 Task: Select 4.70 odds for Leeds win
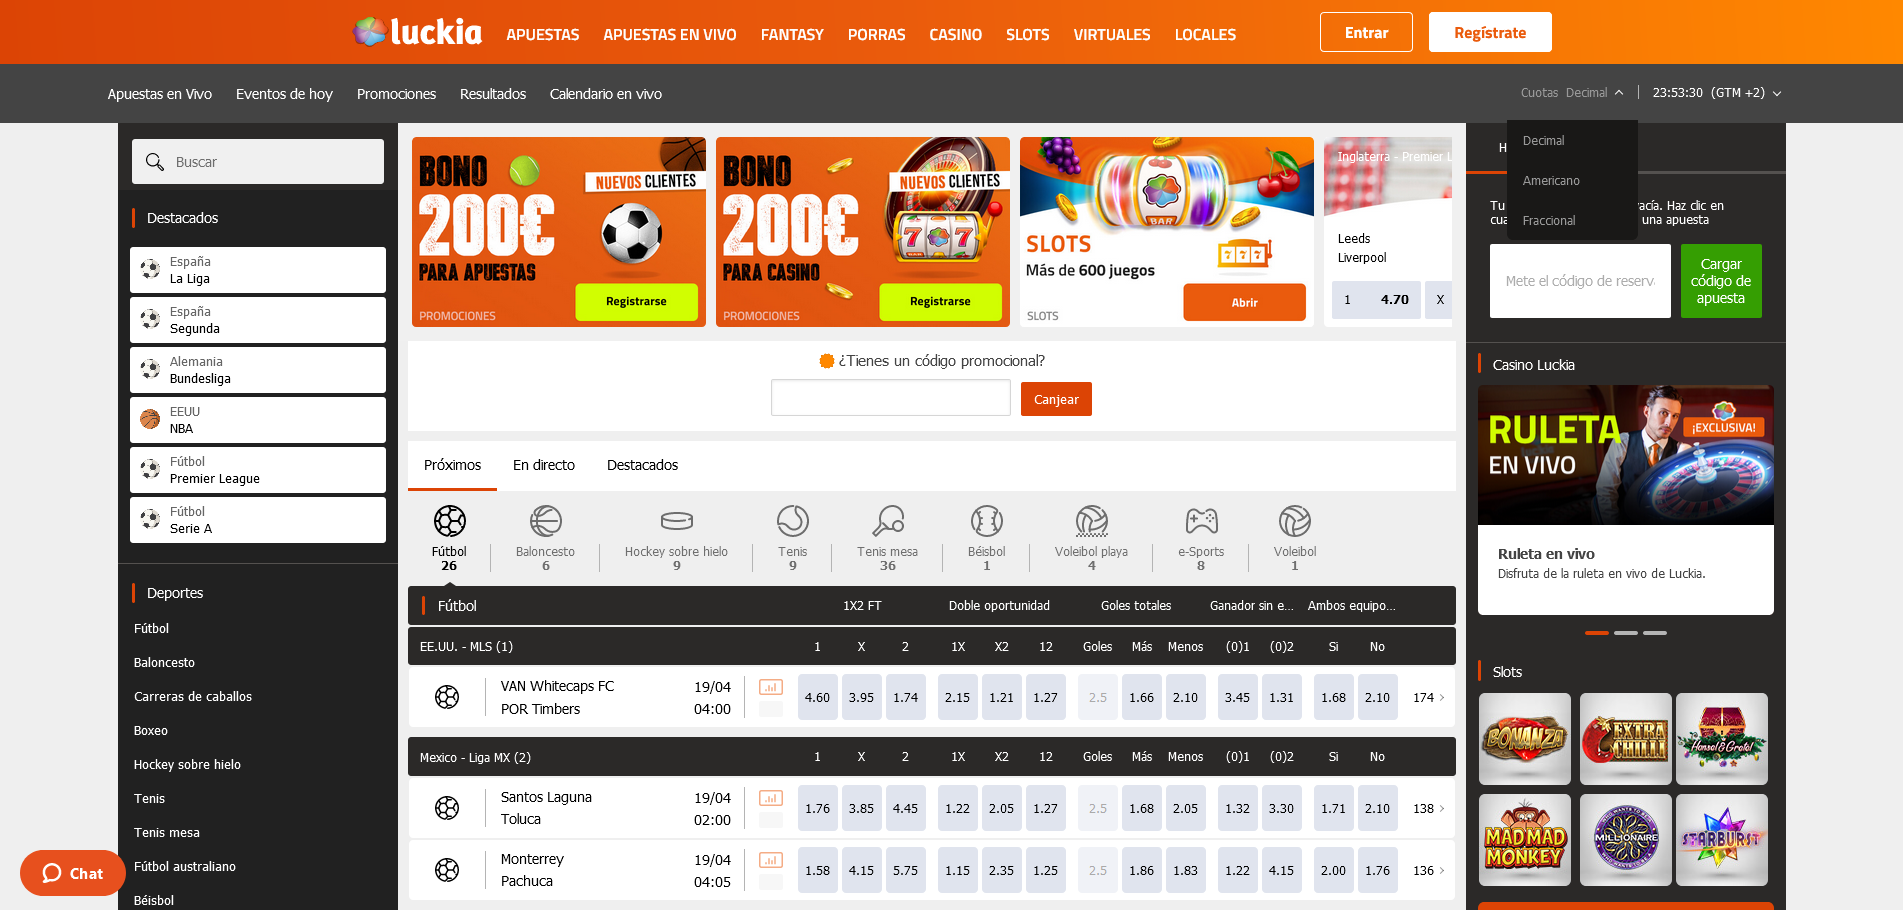pos(1376,299)
